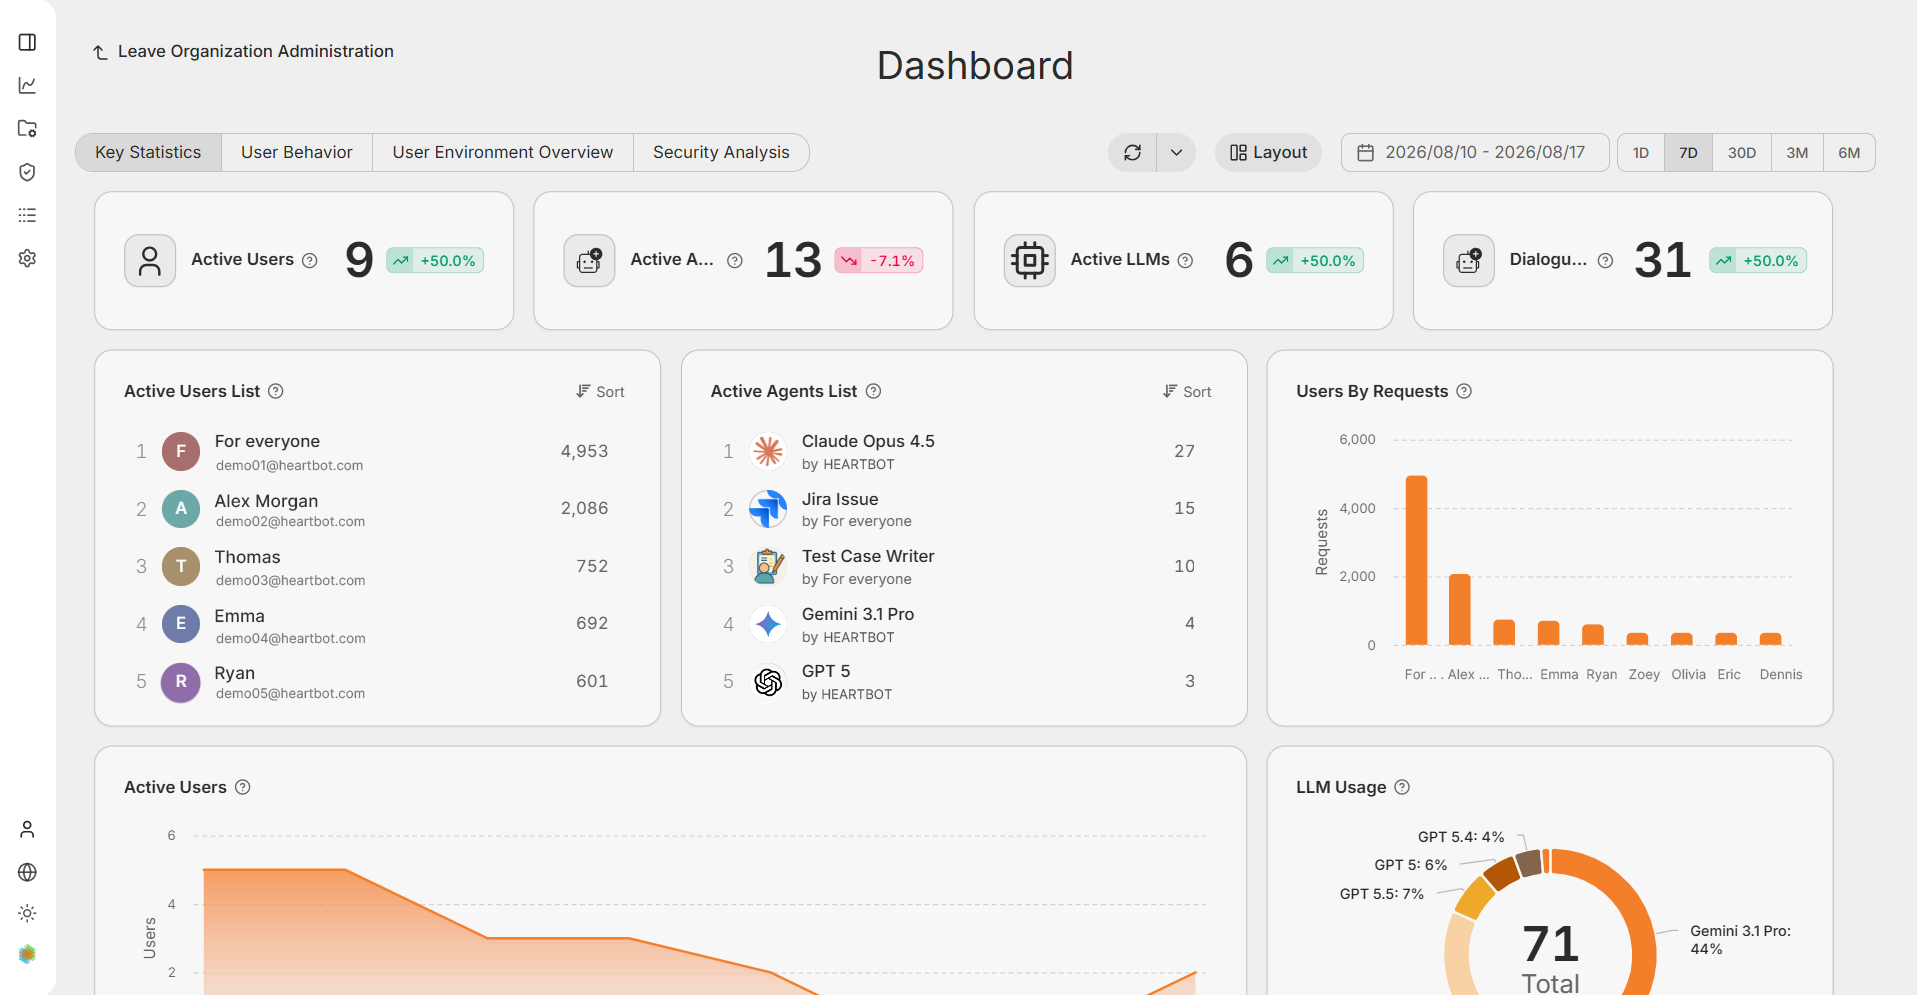Click the tallest For everyone requests bar

pos(1416,560)
